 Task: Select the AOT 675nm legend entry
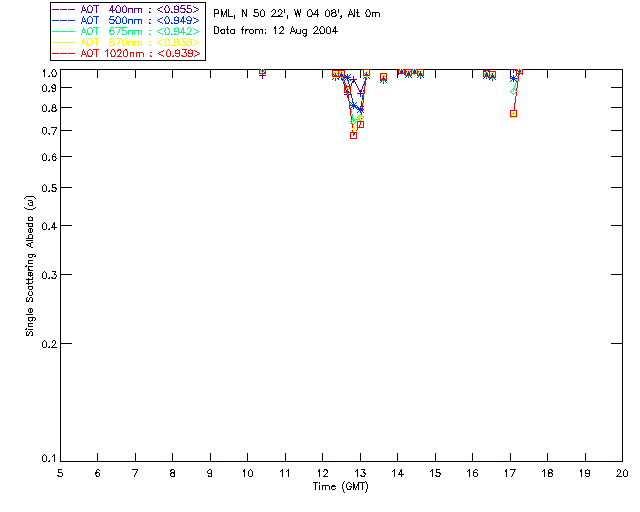pos(126,31)
